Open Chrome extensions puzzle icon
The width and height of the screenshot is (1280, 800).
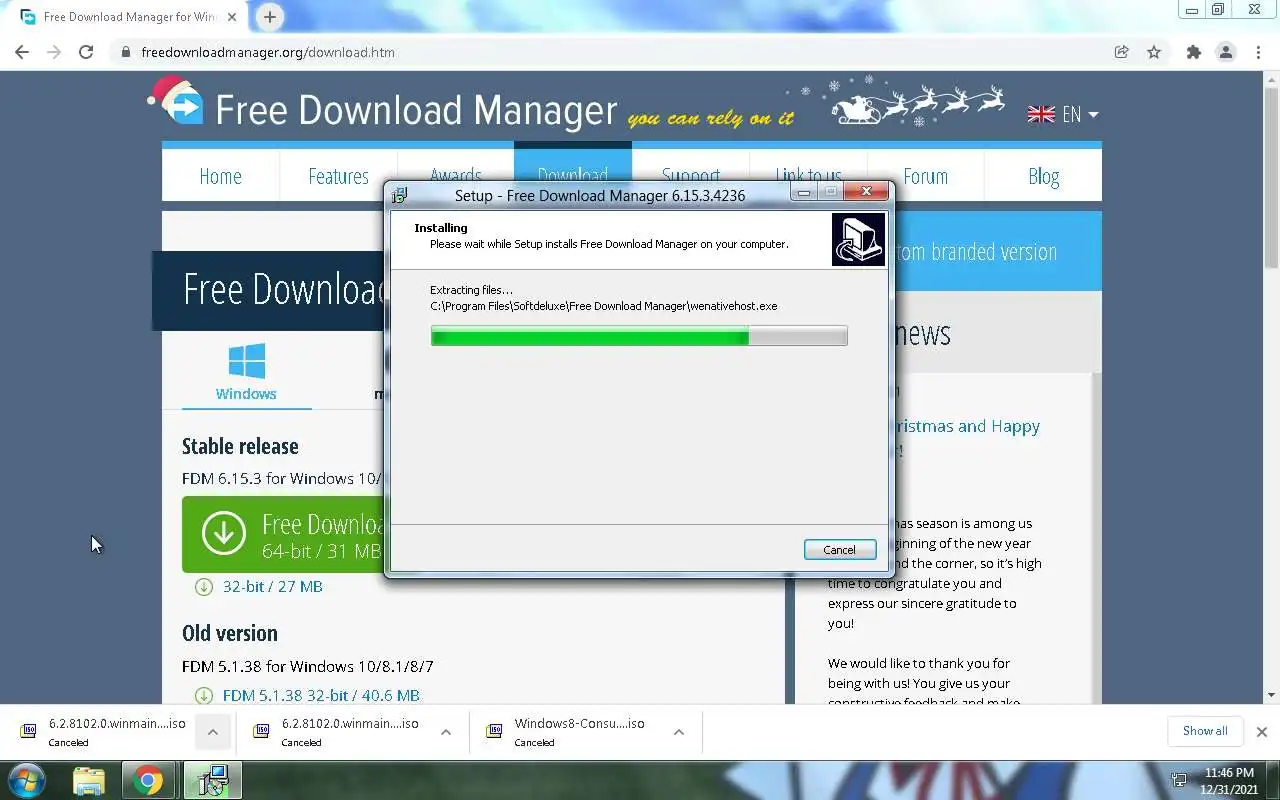(x=1193, y=52)
